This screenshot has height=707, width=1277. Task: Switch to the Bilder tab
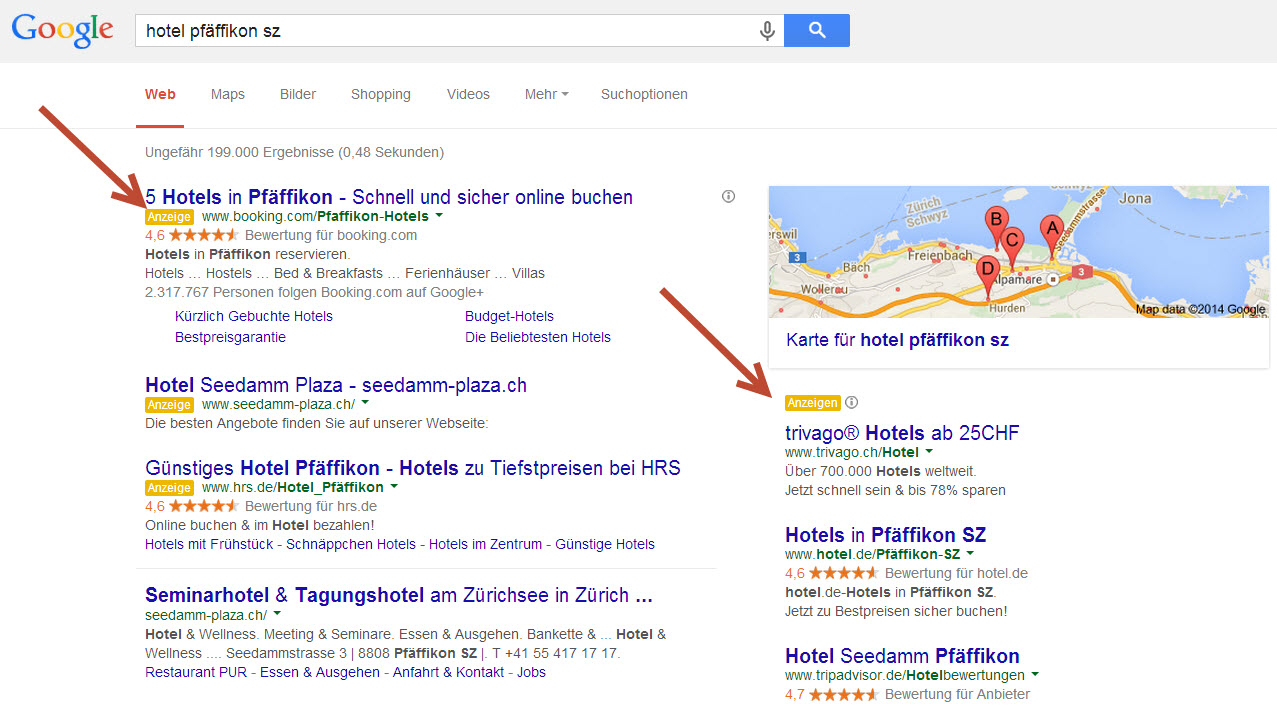[298, 95]
